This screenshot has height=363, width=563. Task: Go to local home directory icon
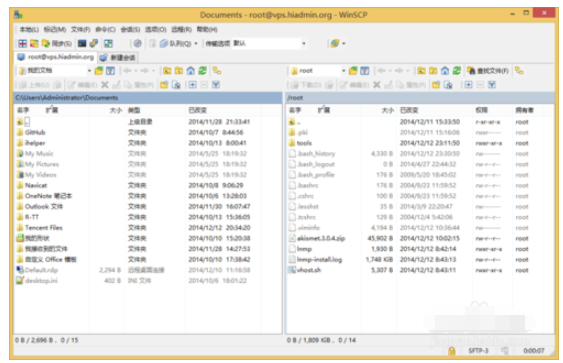(x=191, y=71)
